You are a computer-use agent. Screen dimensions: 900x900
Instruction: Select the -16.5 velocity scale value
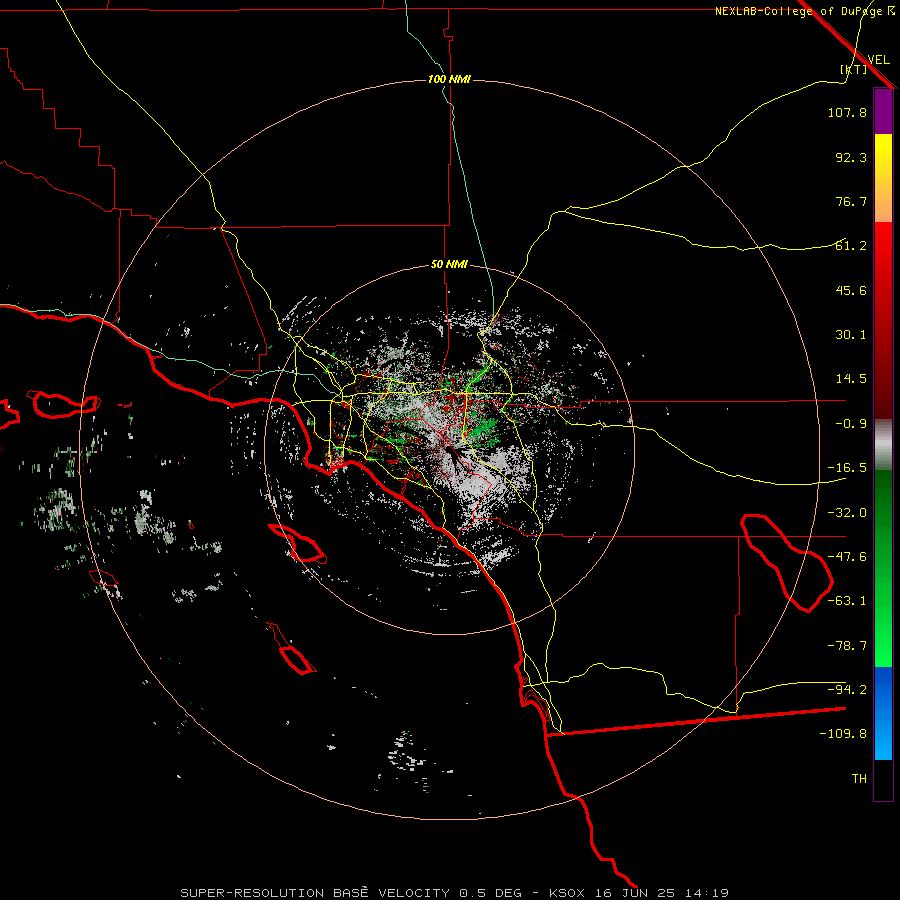click(847, 468)
